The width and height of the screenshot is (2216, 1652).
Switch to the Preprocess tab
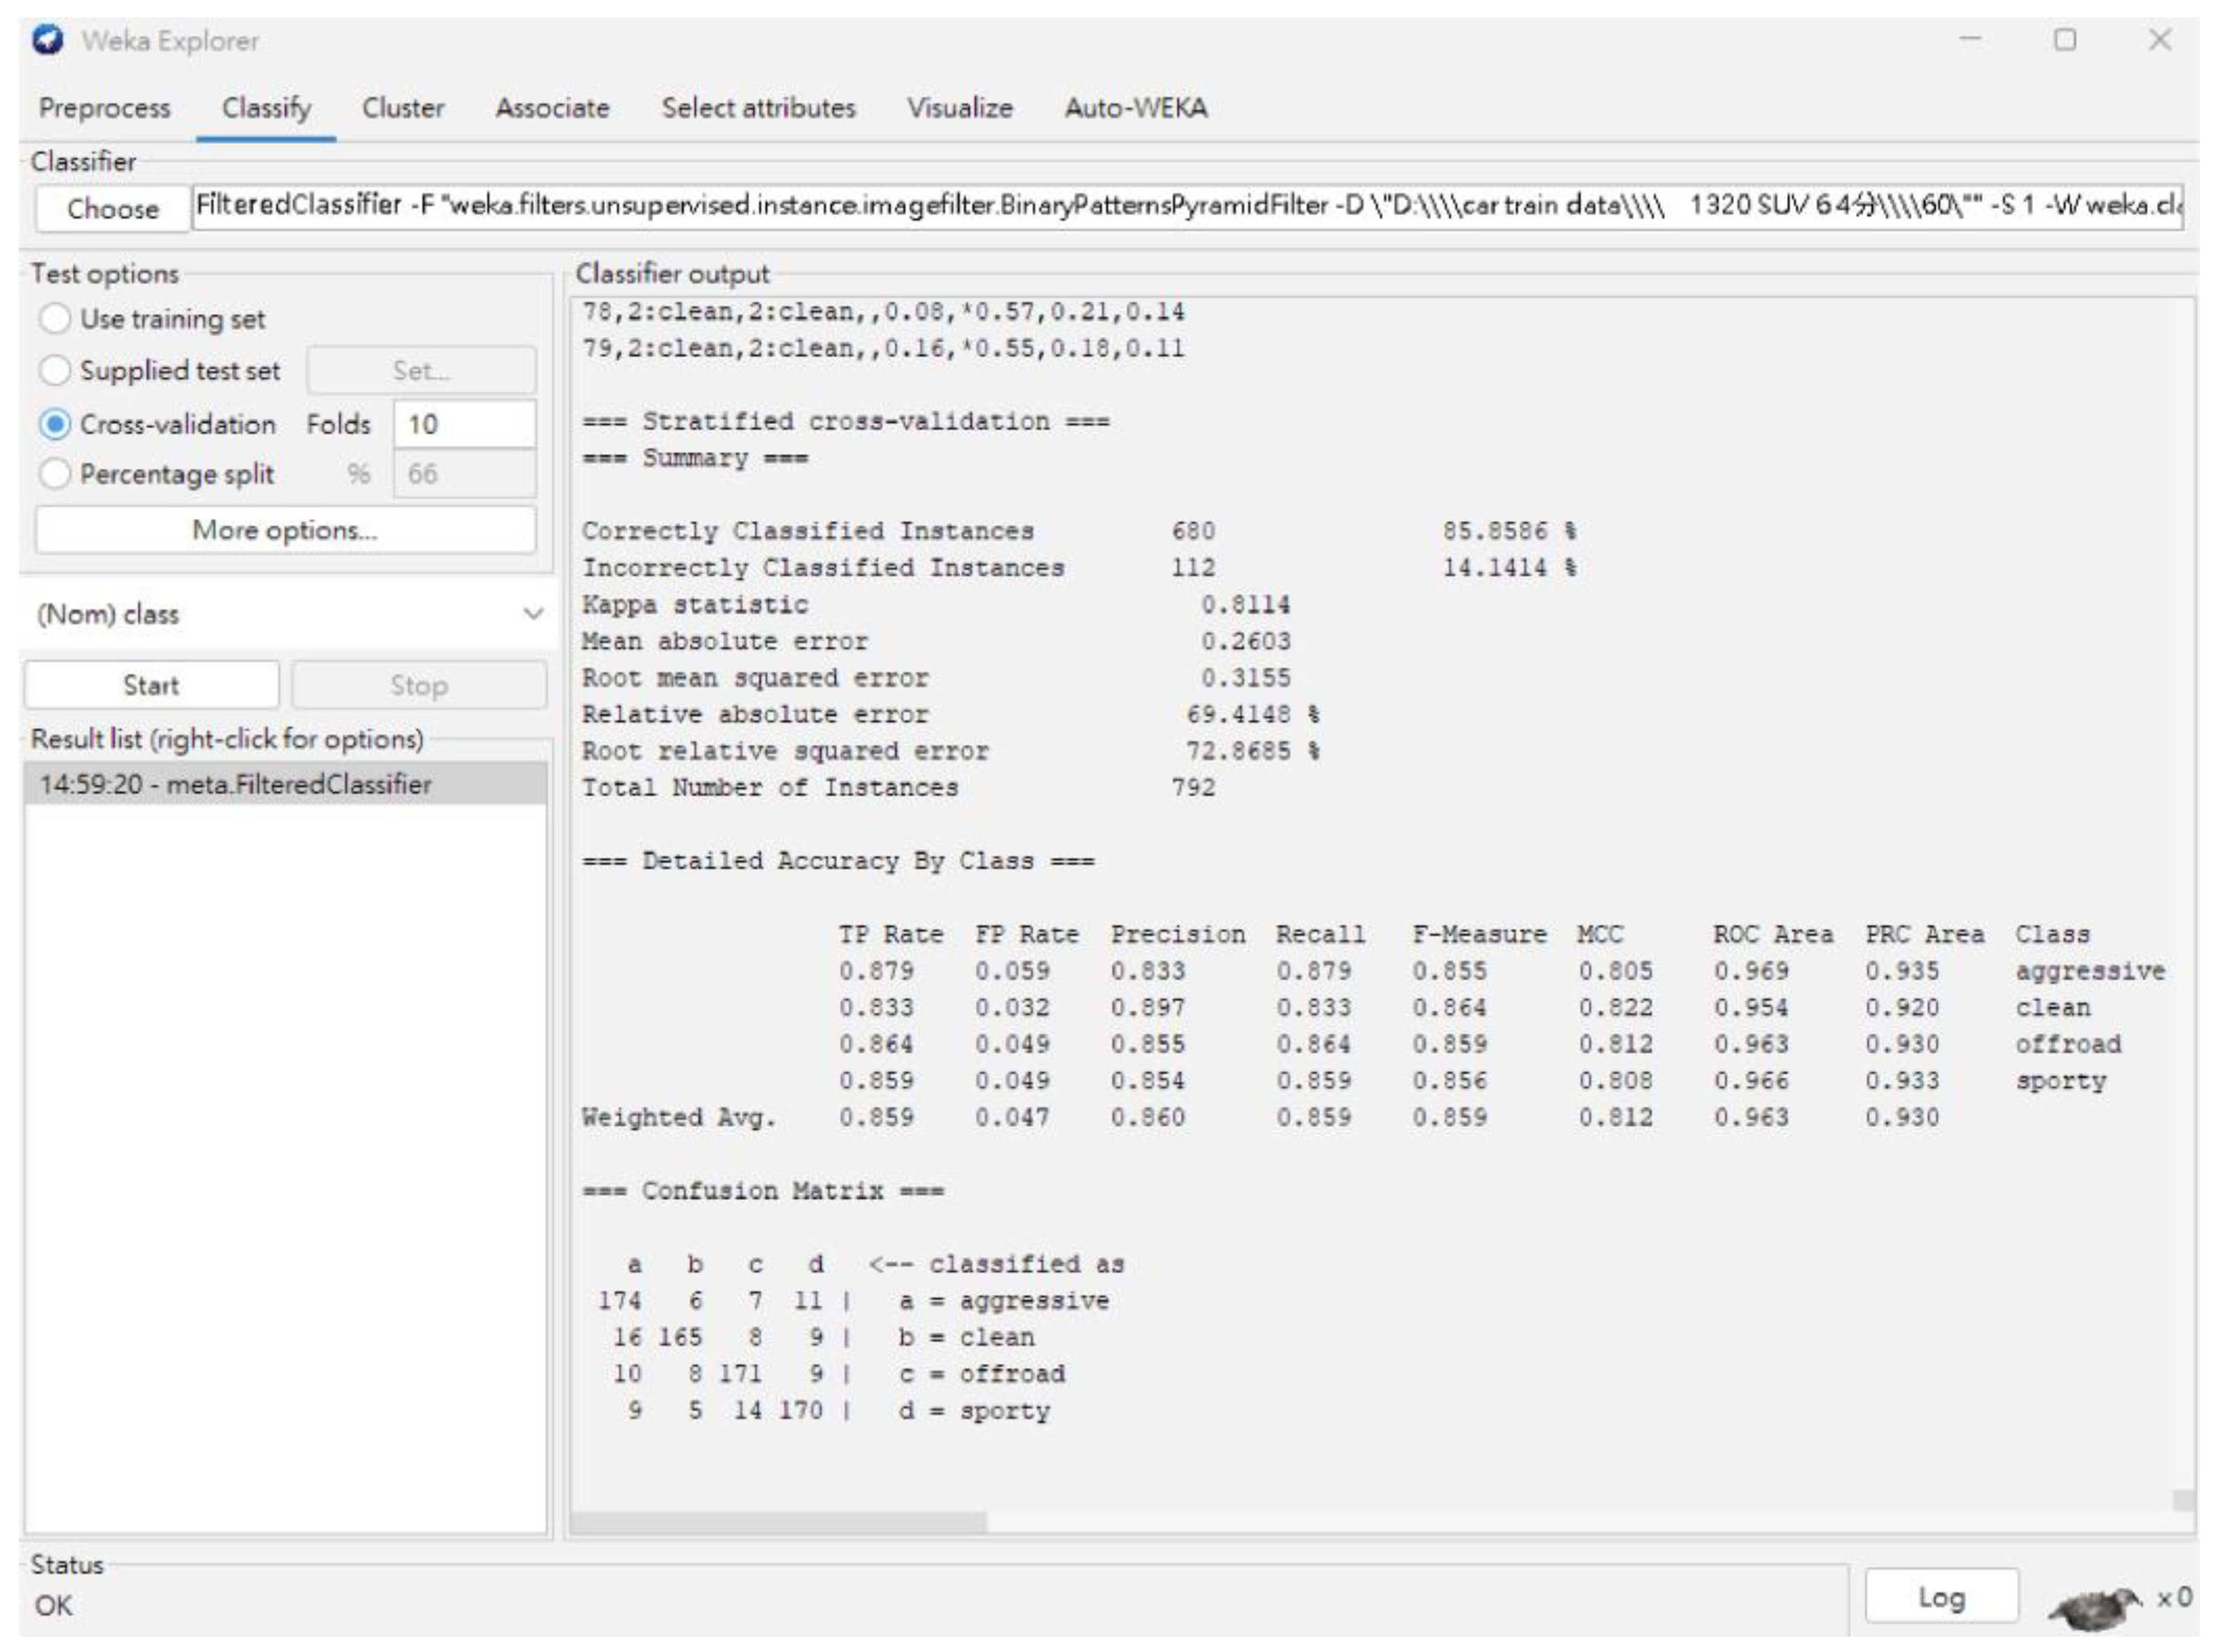104,108
